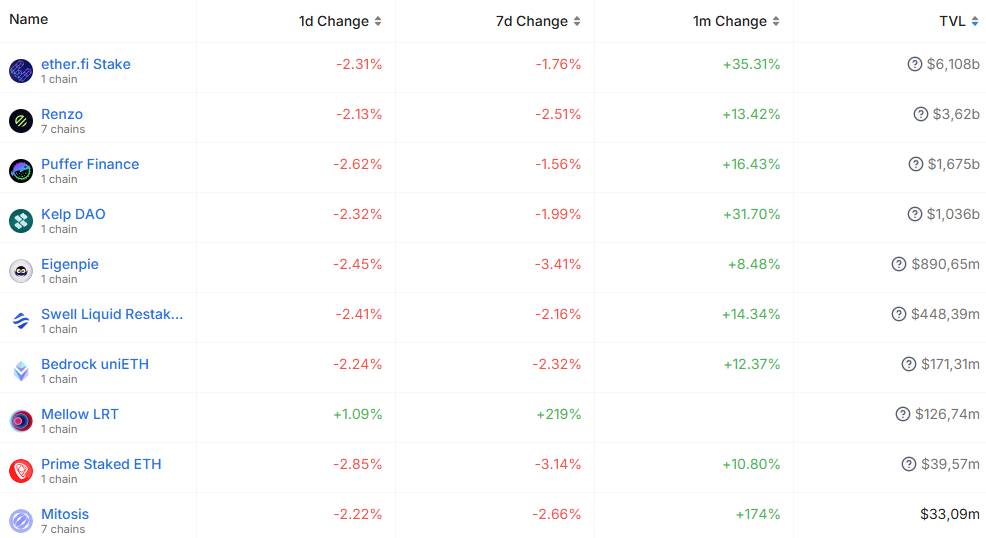Click the Prime Staked ETH logo
This screenshot has height=538, width=986.
[21, 471]
